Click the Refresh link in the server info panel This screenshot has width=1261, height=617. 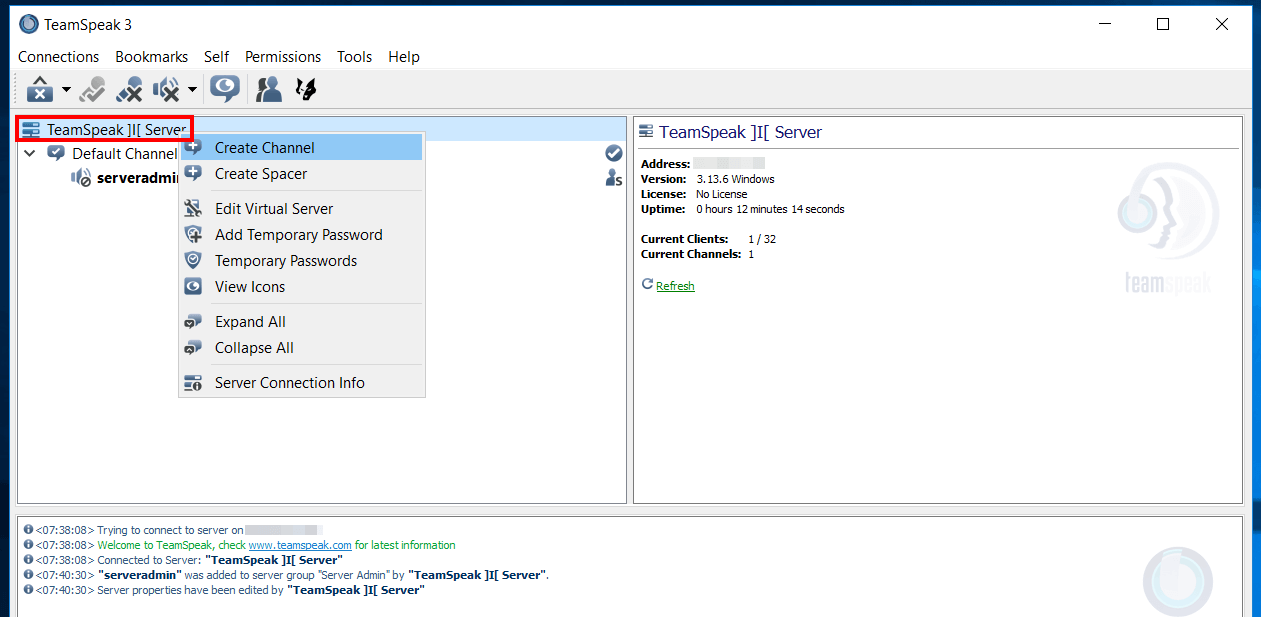(x=675, y=285)
